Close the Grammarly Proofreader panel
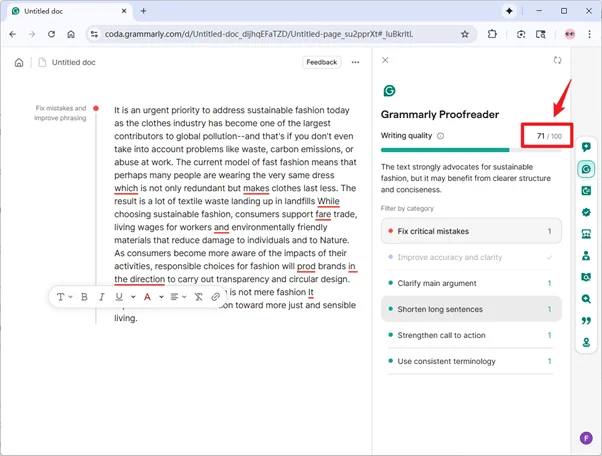 [386, 61]
